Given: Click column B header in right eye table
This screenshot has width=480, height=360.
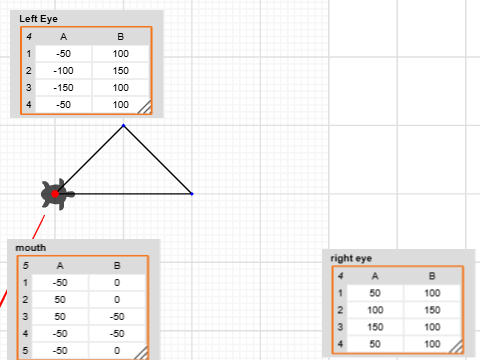Looking at the screenshot, I should tap(432, 276).
